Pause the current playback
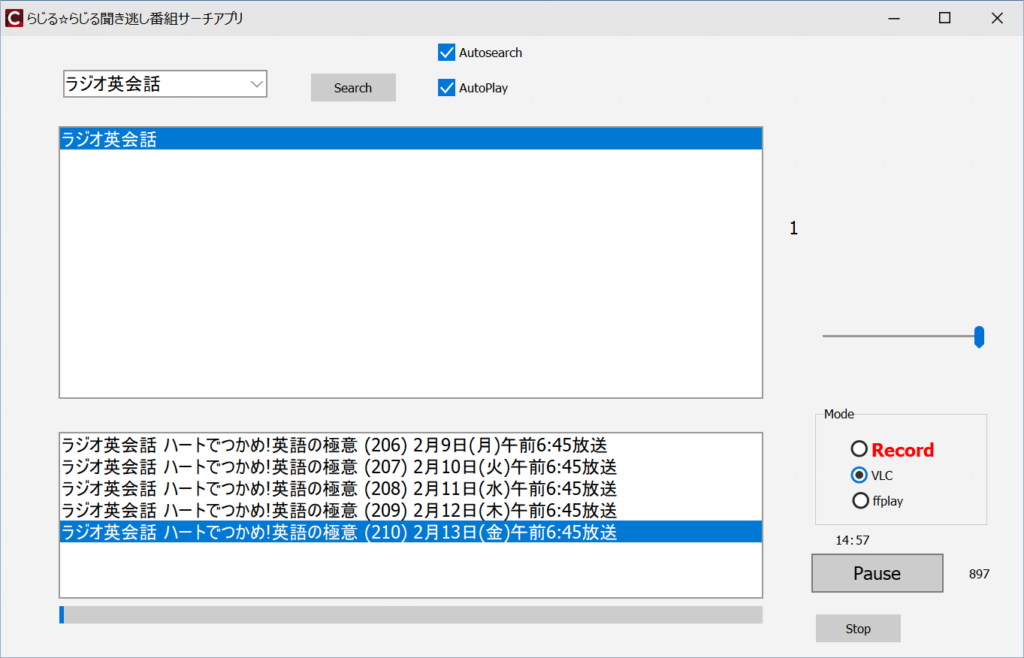This screenshot has width=1024, height=658. point(877,573)
